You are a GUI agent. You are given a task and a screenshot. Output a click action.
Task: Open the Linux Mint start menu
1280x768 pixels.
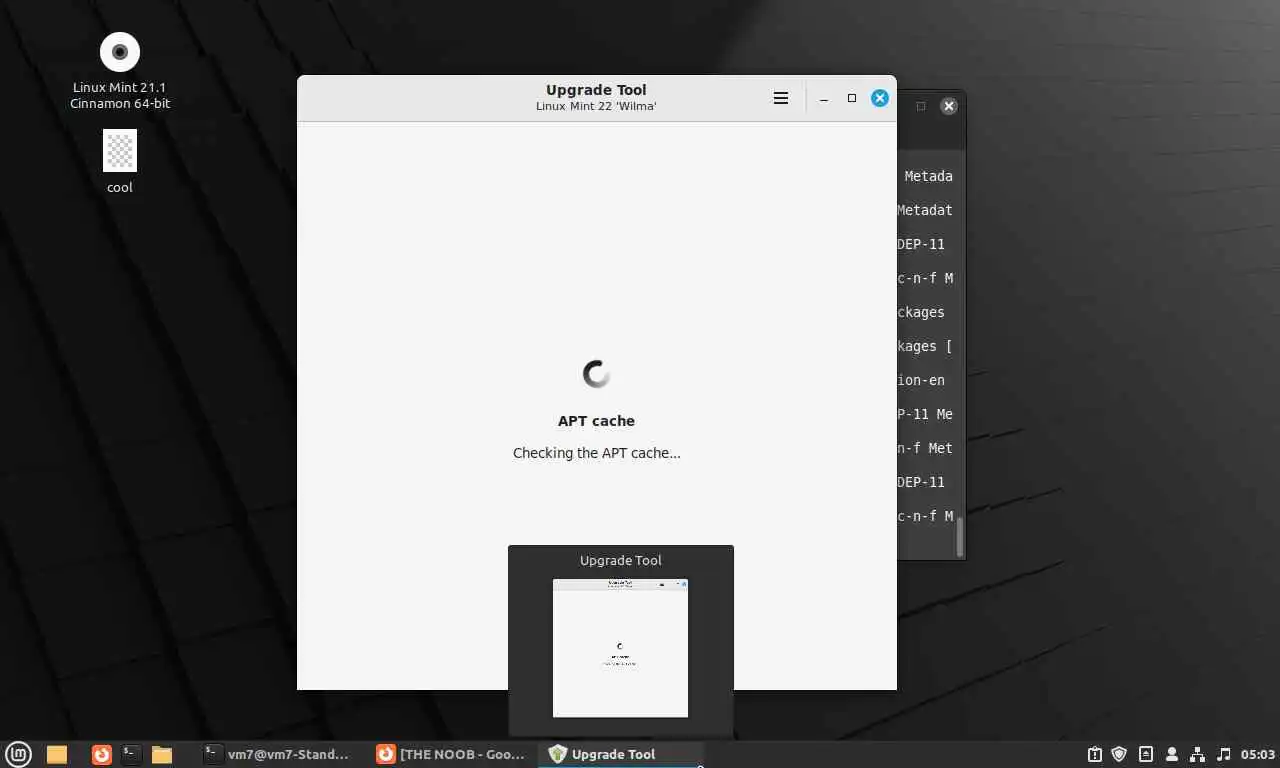19,754
